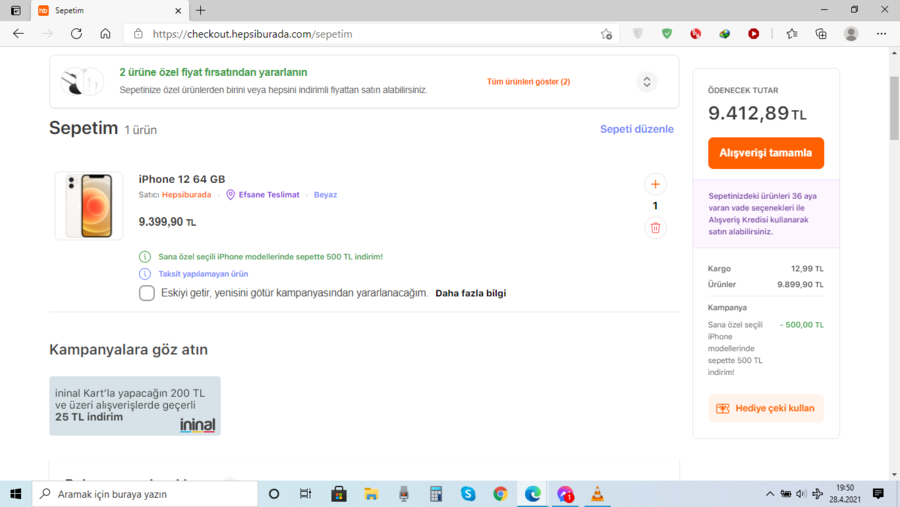Click the Beyaz color label

point(325,195)
